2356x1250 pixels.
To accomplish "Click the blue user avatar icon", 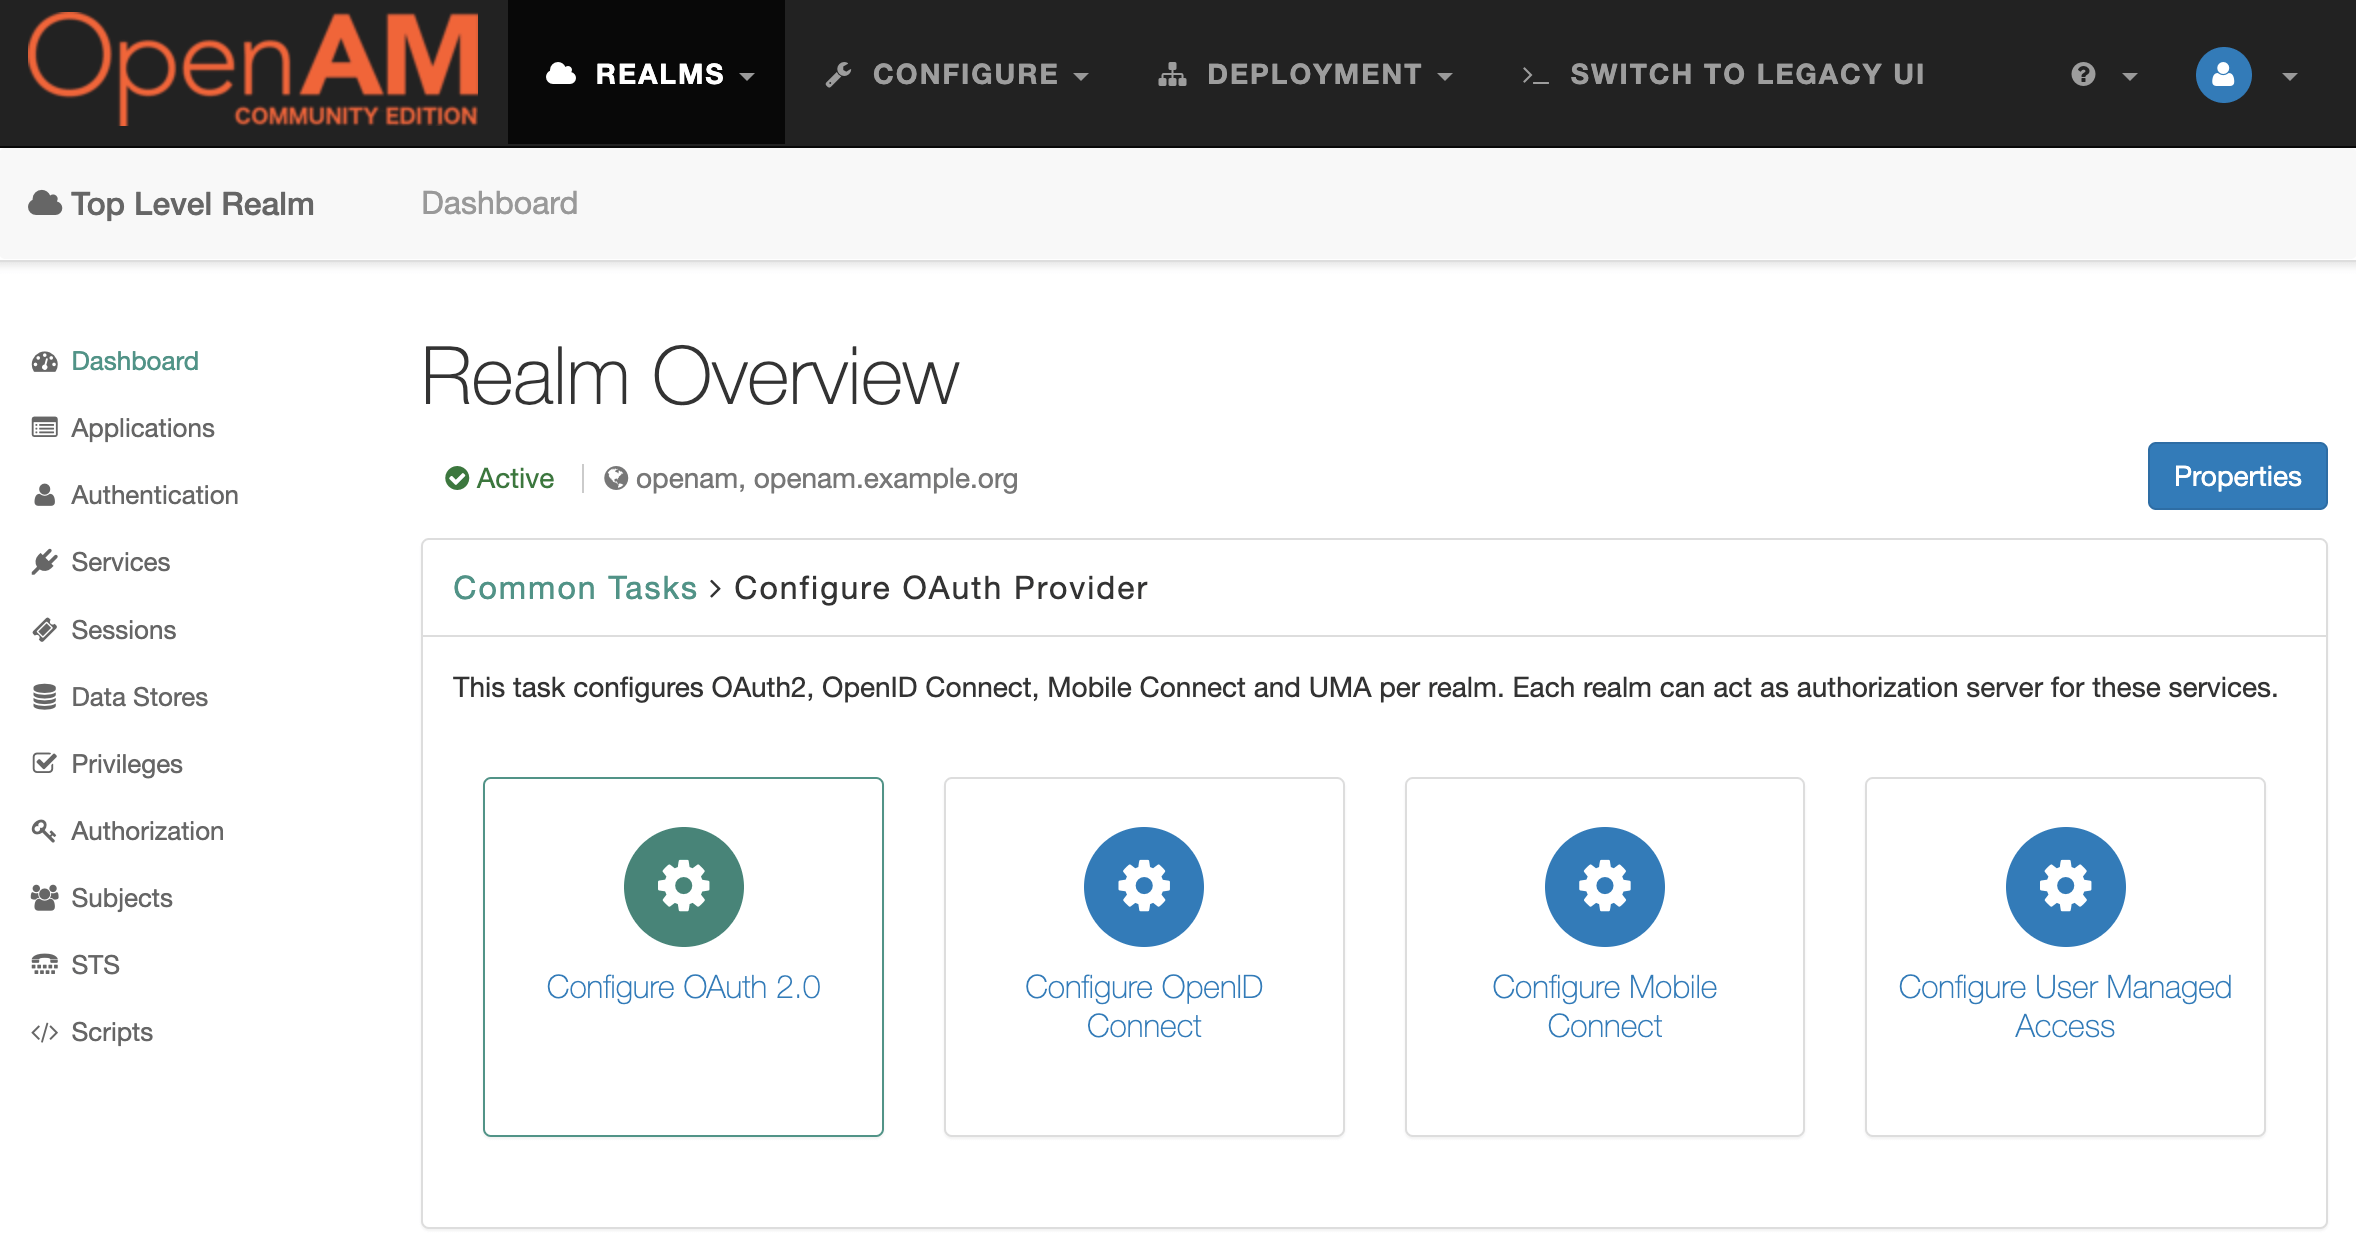I will (x=2223, y=75).
